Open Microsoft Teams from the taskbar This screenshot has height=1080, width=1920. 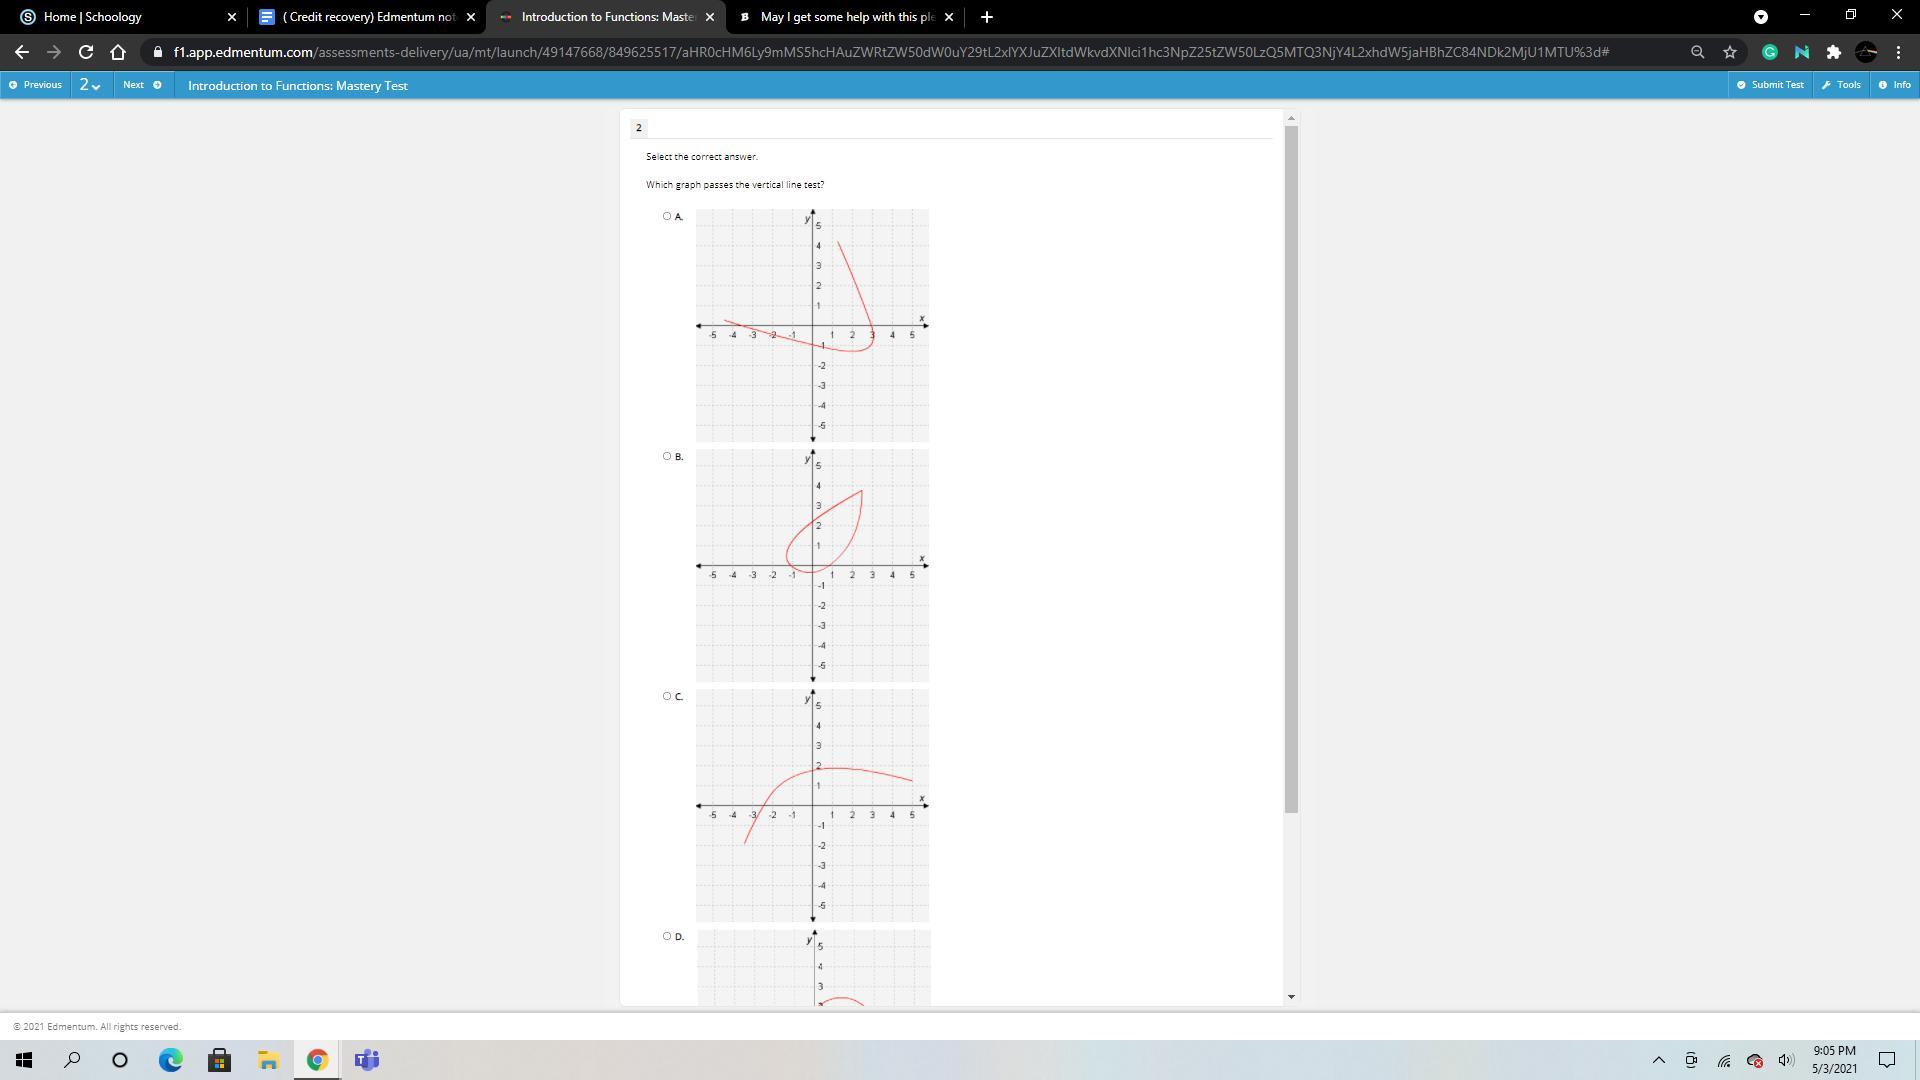[366, 1060]
